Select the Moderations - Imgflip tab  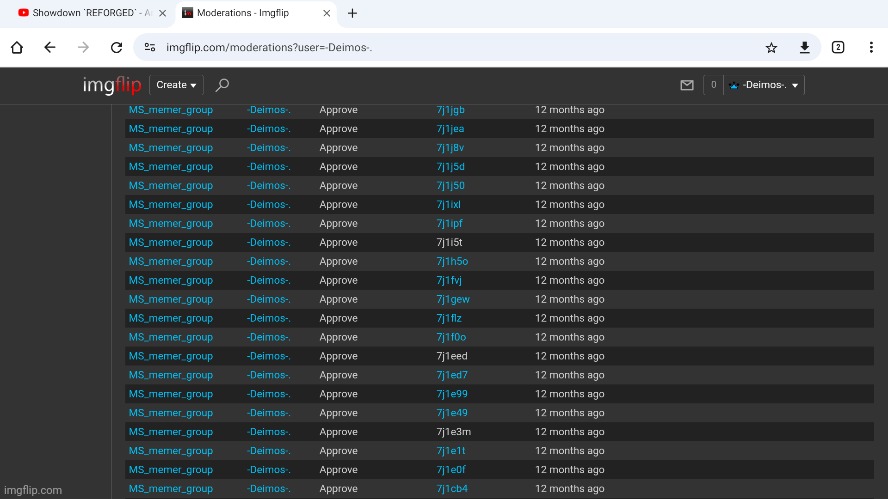pos(244,13)
